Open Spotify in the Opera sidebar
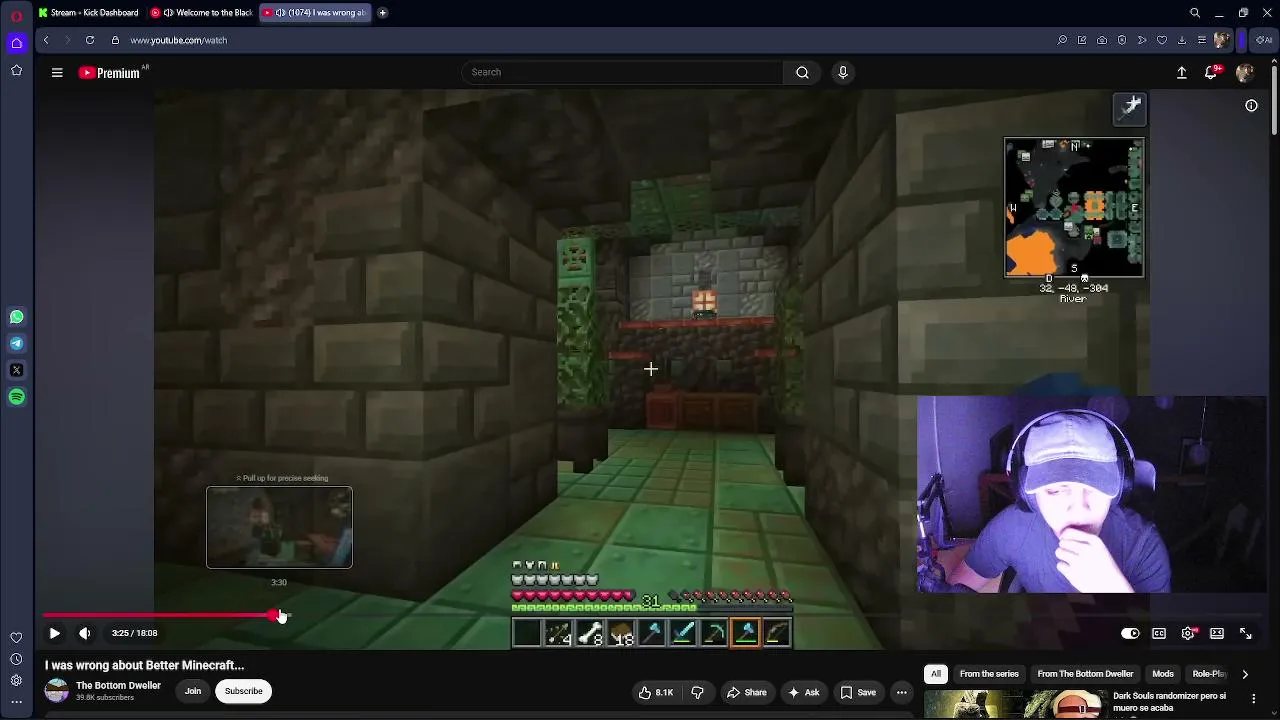The height and width of the screenshot is (720, 1280). [x=16, y=397]
